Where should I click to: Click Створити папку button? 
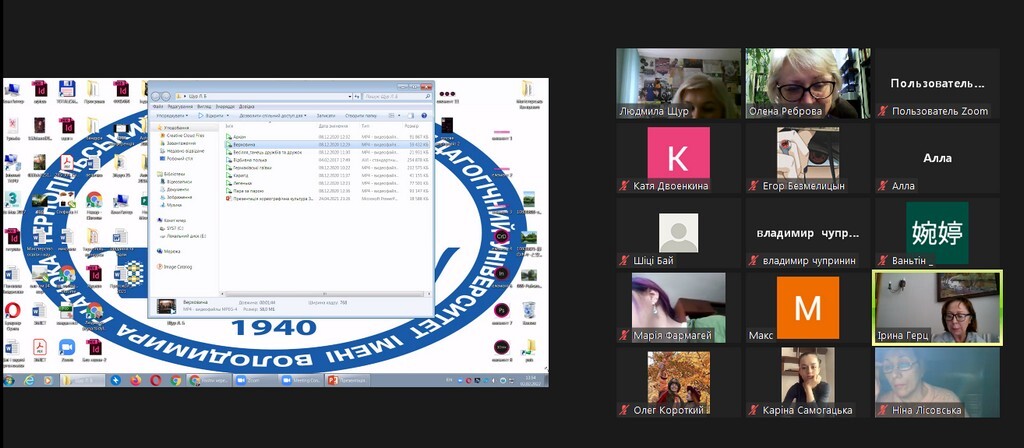pos(360,116)
